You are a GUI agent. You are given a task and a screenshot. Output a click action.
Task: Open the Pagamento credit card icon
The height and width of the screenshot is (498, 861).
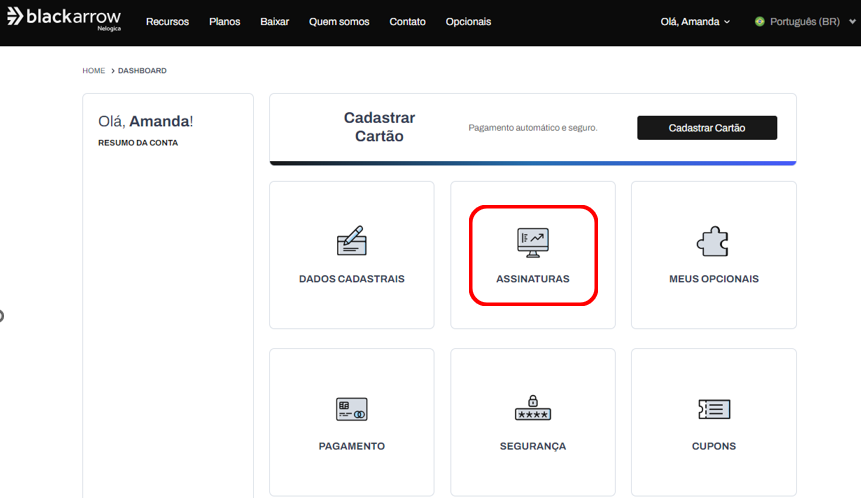[351, 409]
